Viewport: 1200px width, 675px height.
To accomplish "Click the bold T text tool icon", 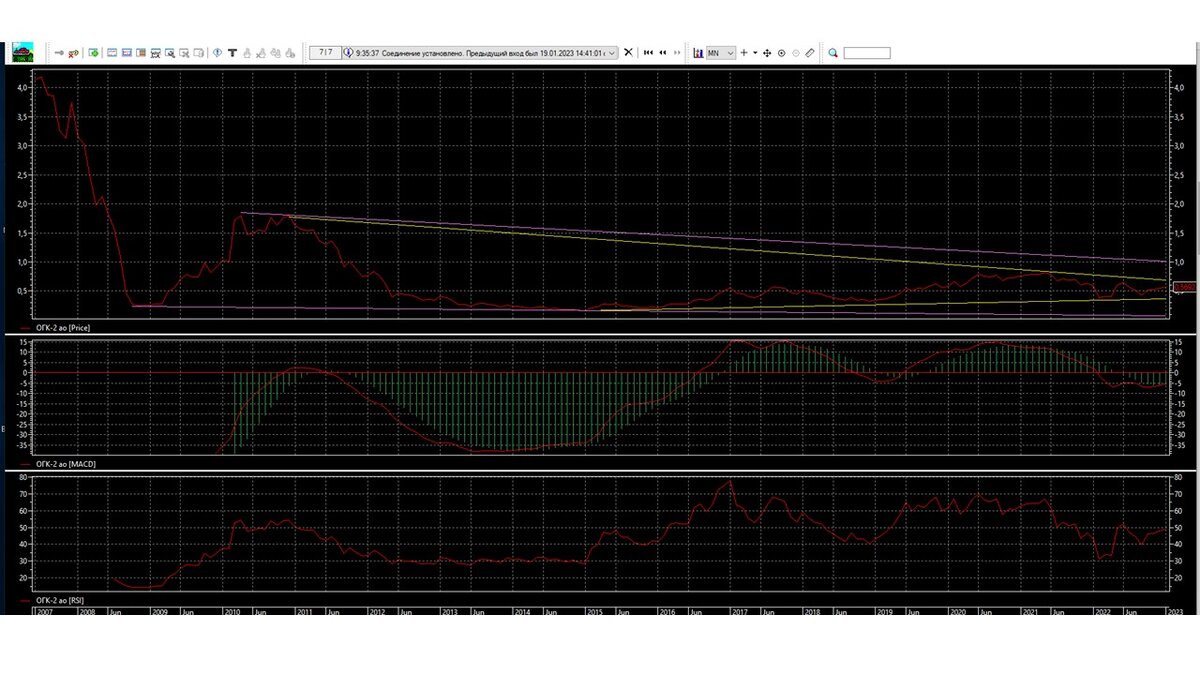I will click(232, 52).
